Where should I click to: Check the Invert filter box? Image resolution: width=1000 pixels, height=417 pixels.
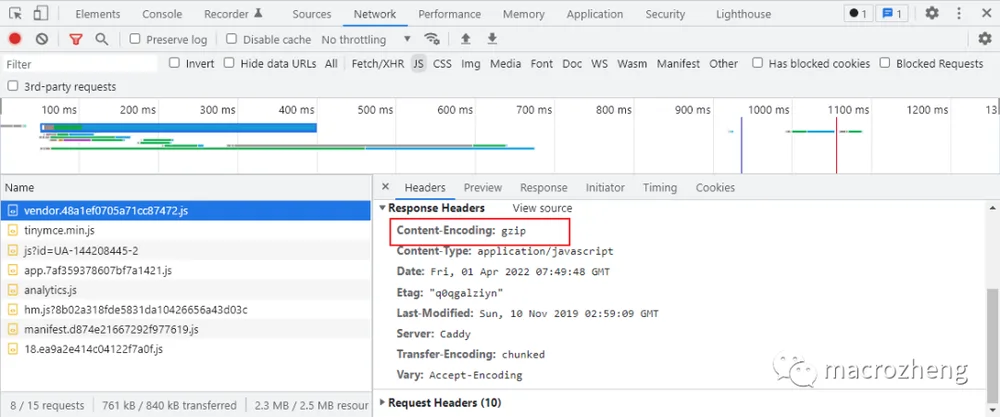tap(174, 63)
